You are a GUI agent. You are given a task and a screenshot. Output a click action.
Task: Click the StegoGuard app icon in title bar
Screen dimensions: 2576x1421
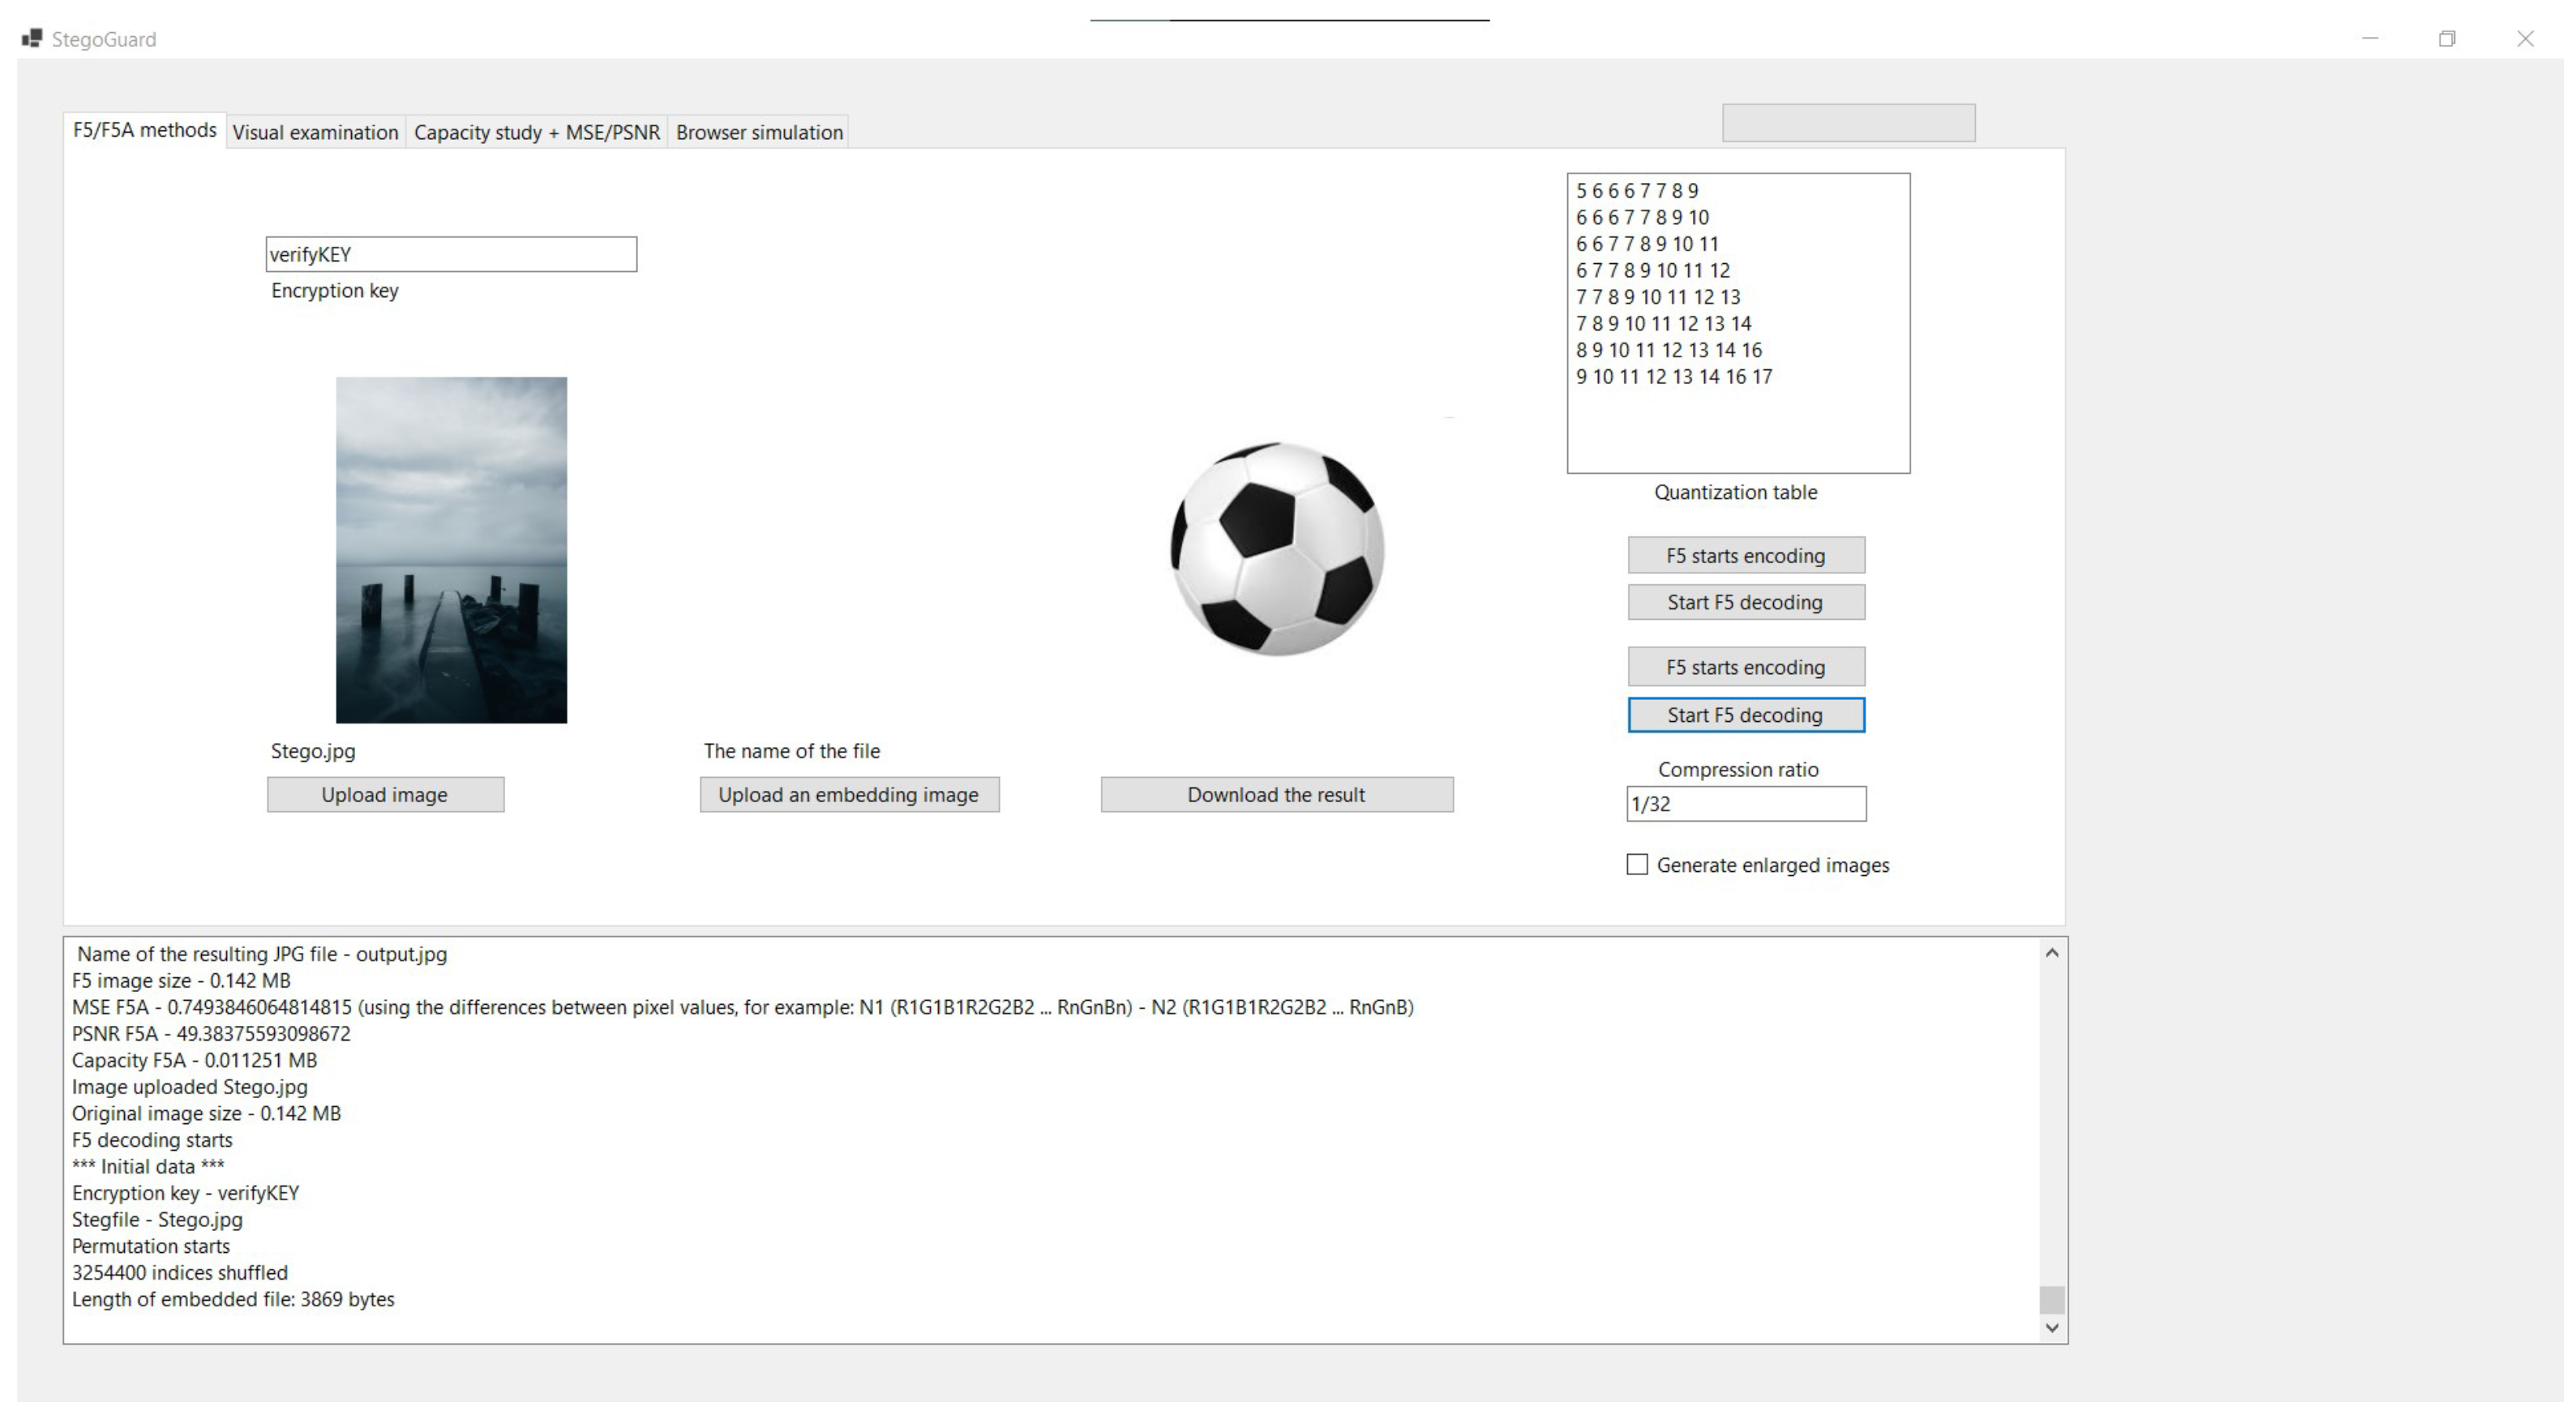32,39
